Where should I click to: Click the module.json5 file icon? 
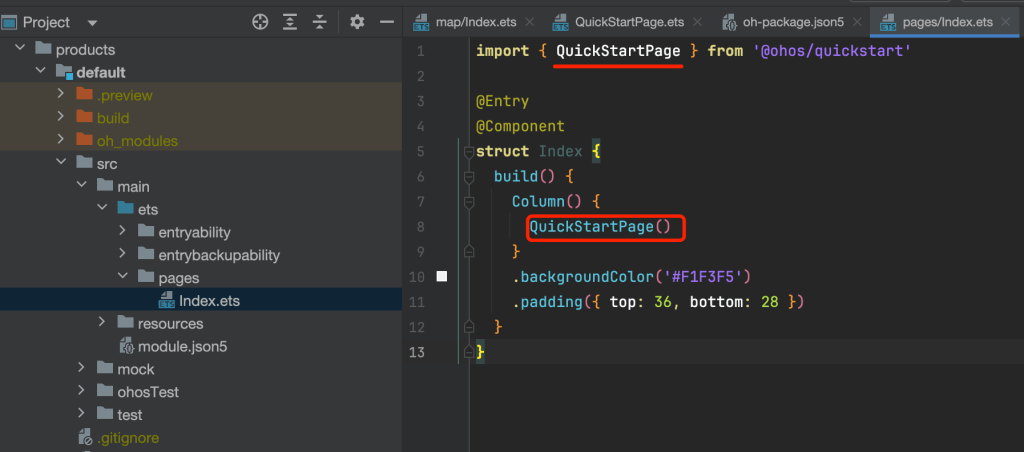[x=127, y=346]
